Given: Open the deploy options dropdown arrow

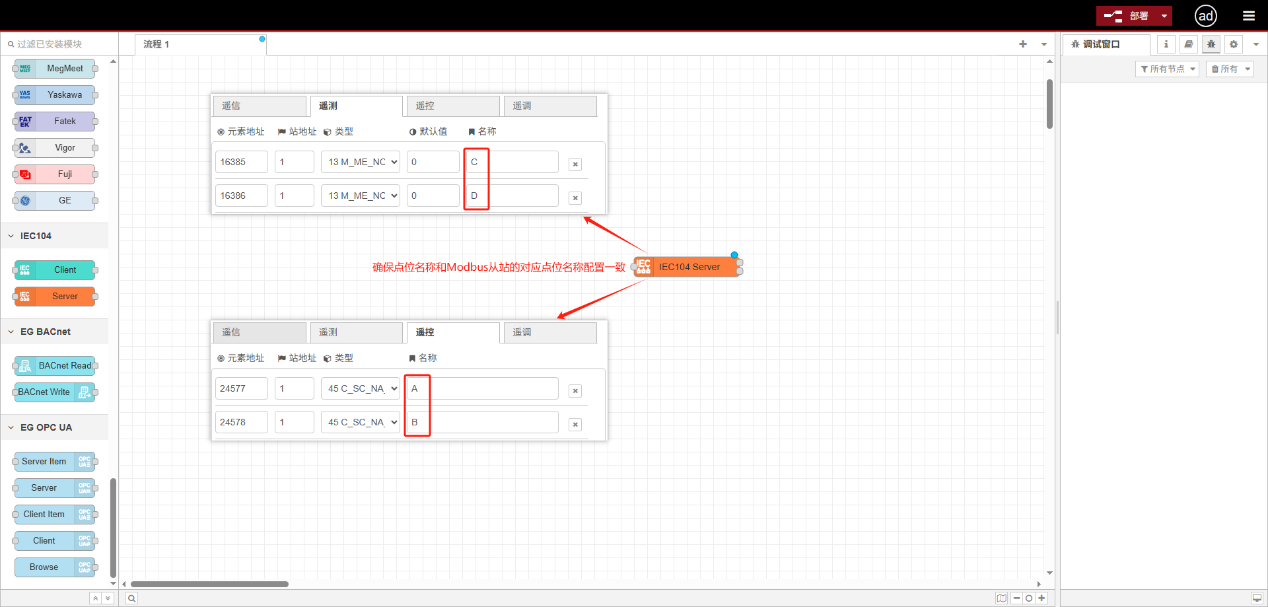Looking at the screenshot, I should [1165, 16].
